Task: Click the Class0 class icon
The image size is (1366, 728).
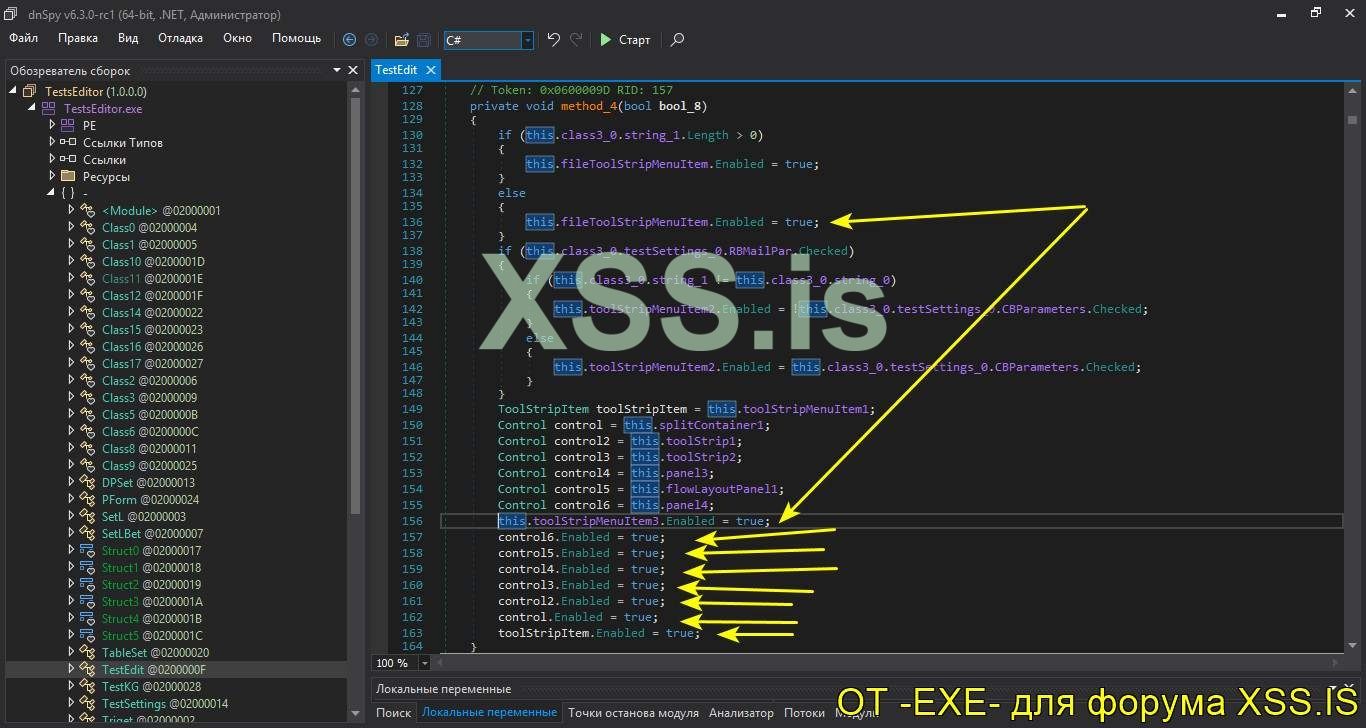Action: tap(87, 228)
